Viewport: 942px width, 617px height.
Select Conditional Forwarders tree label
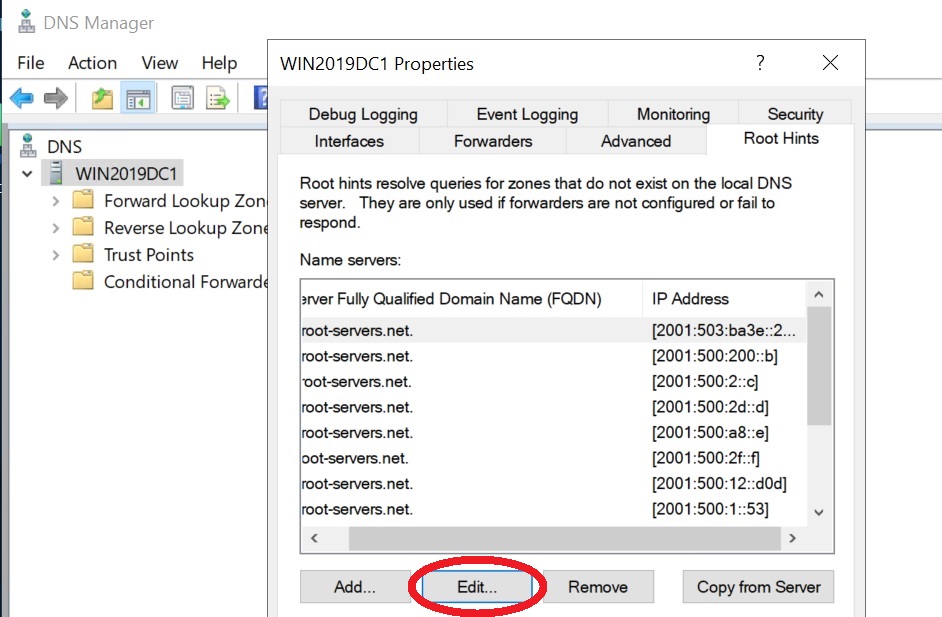[x=185, y=282]
